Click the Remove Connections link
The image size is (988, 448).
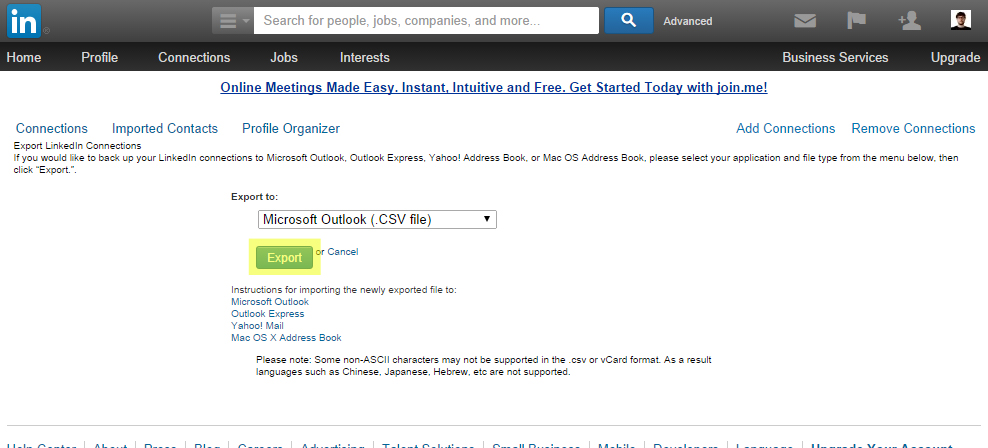click(913, 129)
